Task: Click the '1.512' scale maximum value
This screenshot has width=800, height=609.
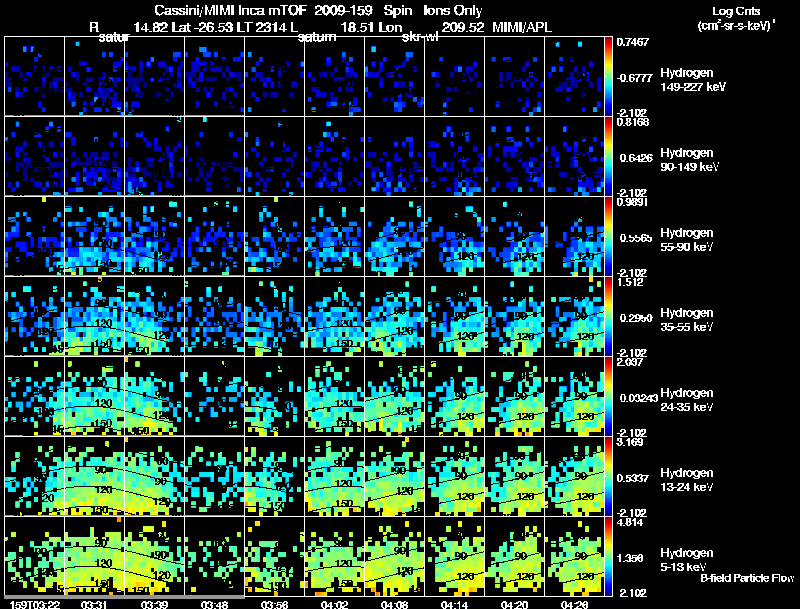Action: click(x=630, y=282)
